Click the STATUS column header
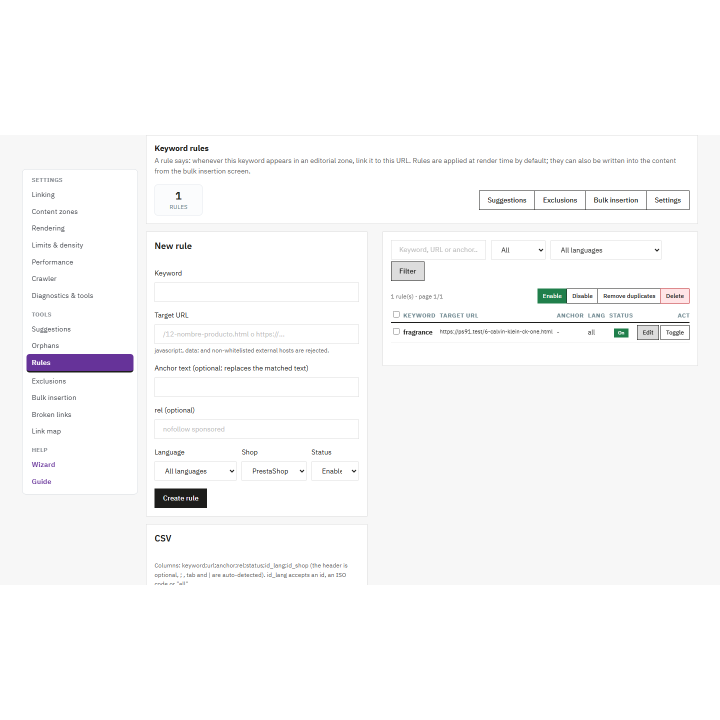The image size is (720, 720). tap(621, 315)
